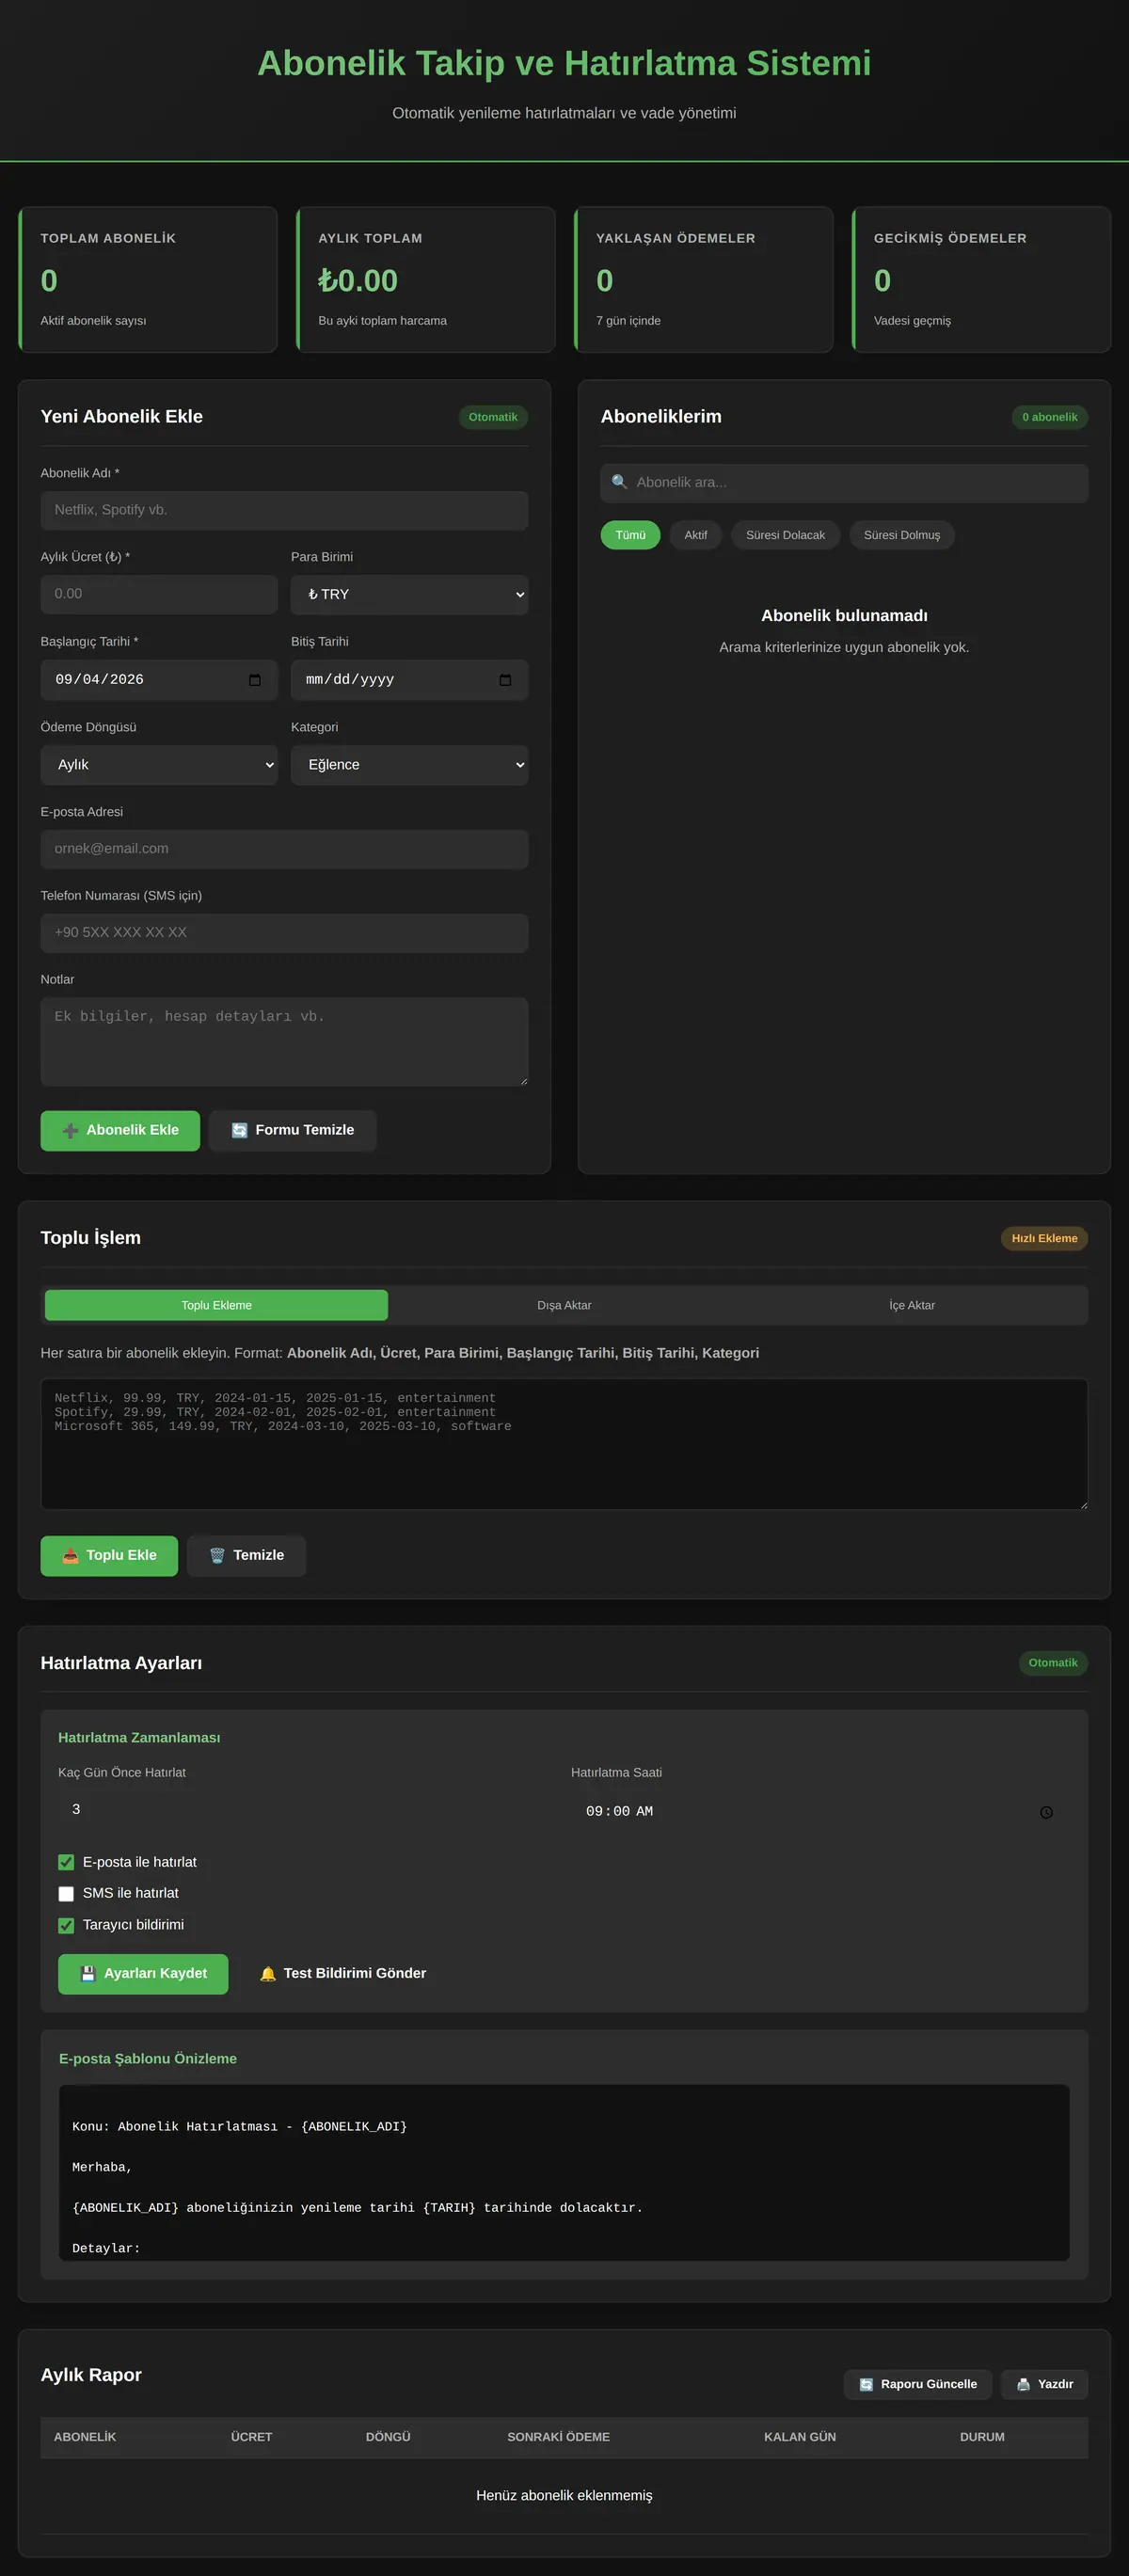Click the Abonelik Adı input field
This screenshot has width=1129, height=2576.
pos(284,510)
